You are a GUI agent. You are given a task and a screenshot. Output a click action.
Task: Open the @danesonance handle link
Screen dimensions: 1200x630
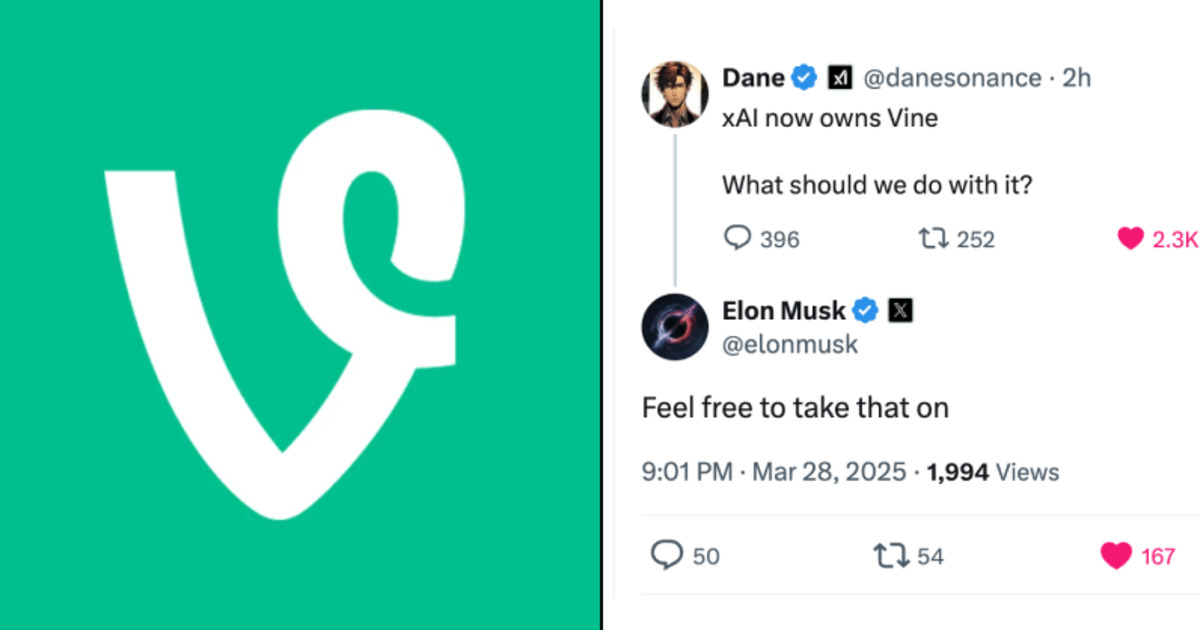950,77
